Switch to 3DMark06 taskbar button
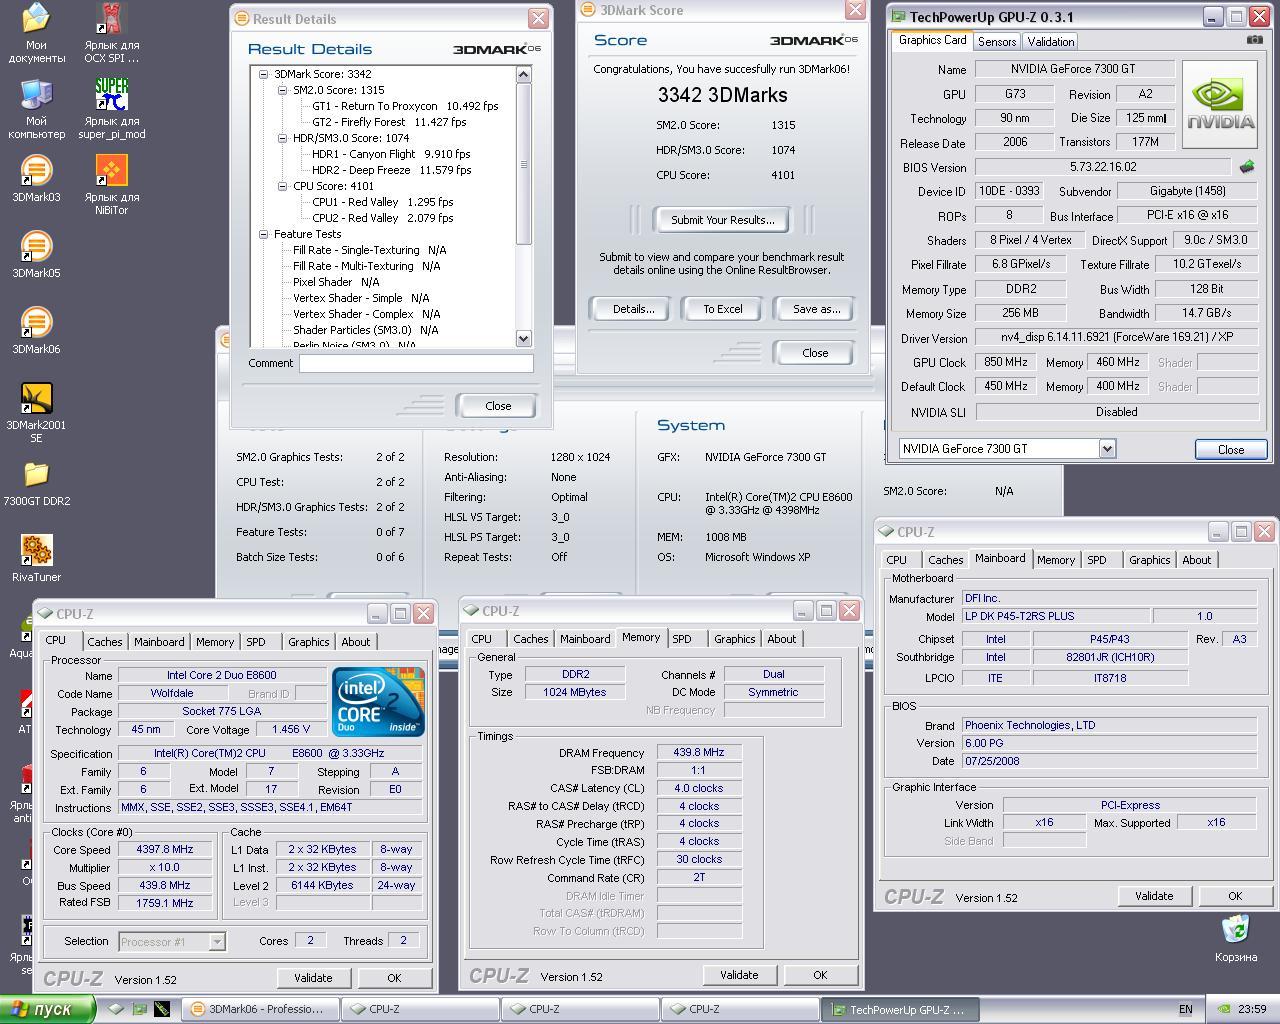This screenshot has height=1024, width=1280. tap(260, 1009)
